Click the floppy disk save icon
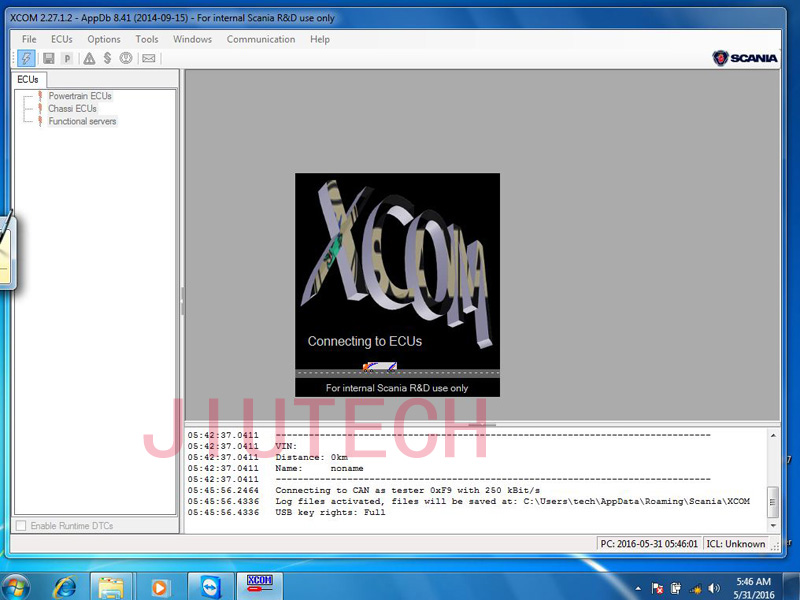800x600 pixels. 48,58
